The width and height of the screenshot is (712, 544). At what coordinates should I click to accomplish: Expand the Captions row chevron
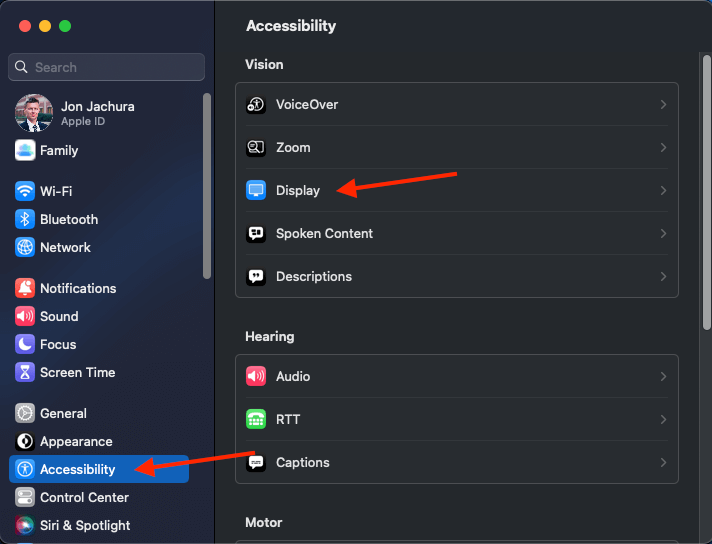pos(663,463)
